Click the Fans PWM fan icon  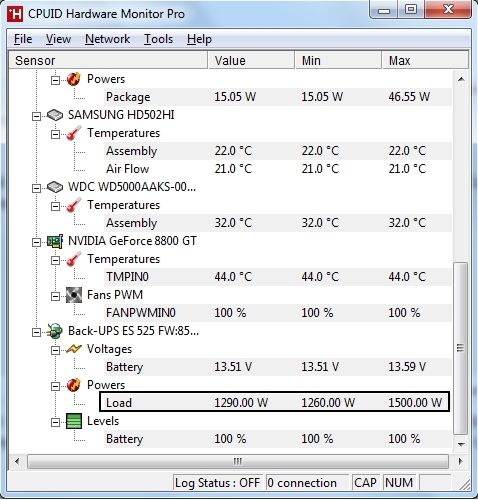(x=74, y=295)
